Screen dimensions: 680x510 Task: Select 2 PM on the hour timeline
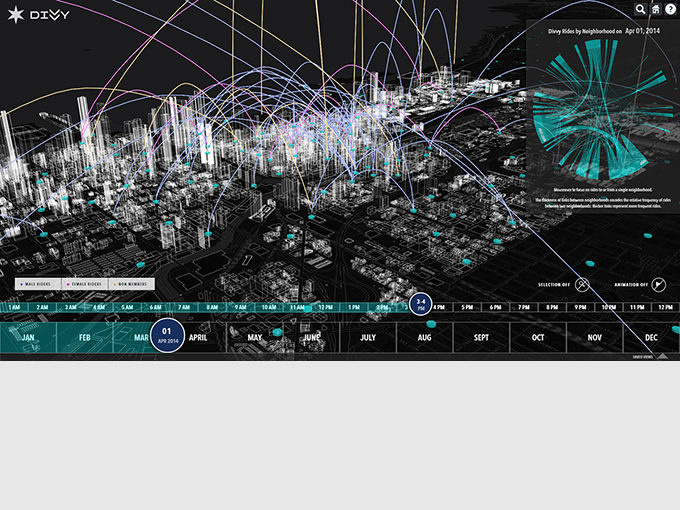tap(382, 307)
